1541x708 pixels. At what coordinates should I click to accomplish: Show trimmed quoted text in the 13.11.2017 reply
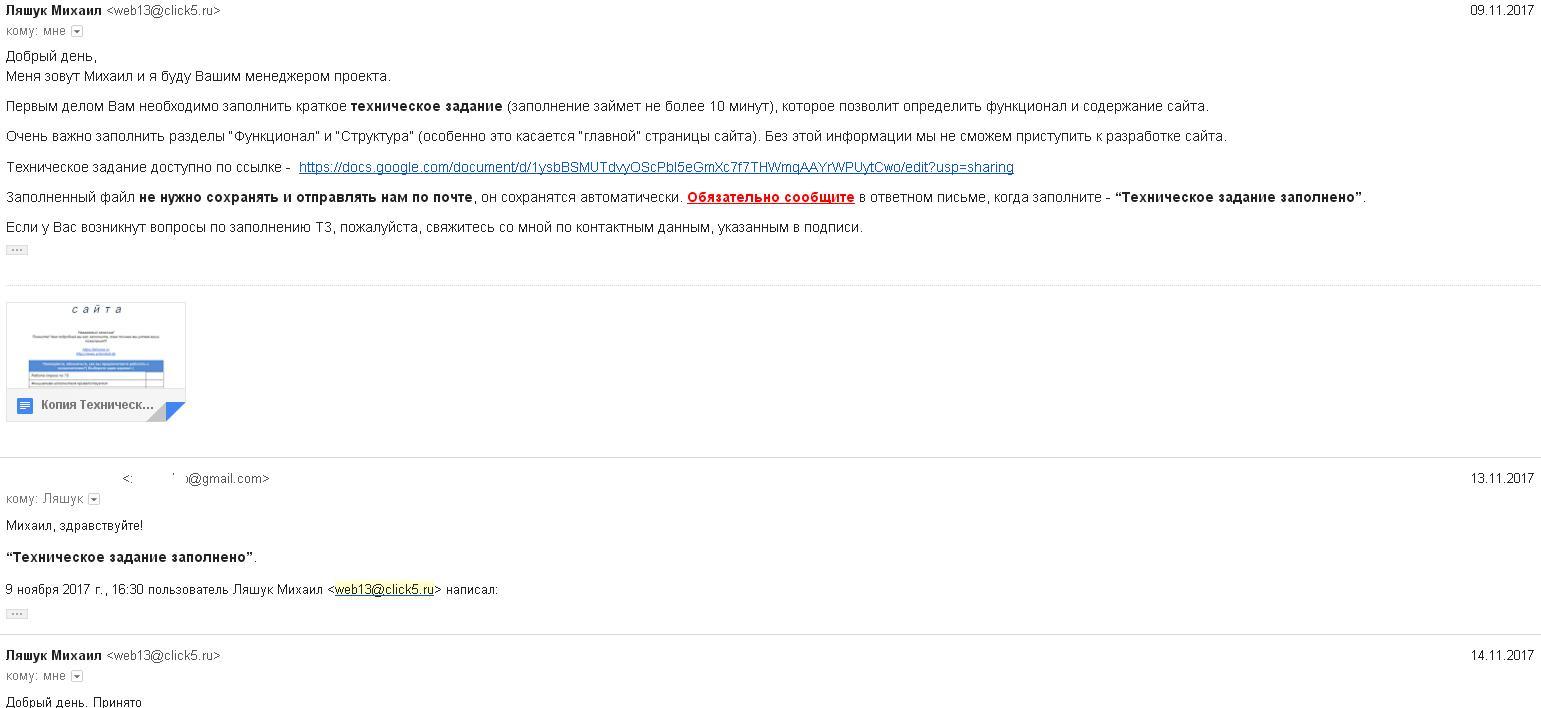click(x=17, y=614)
